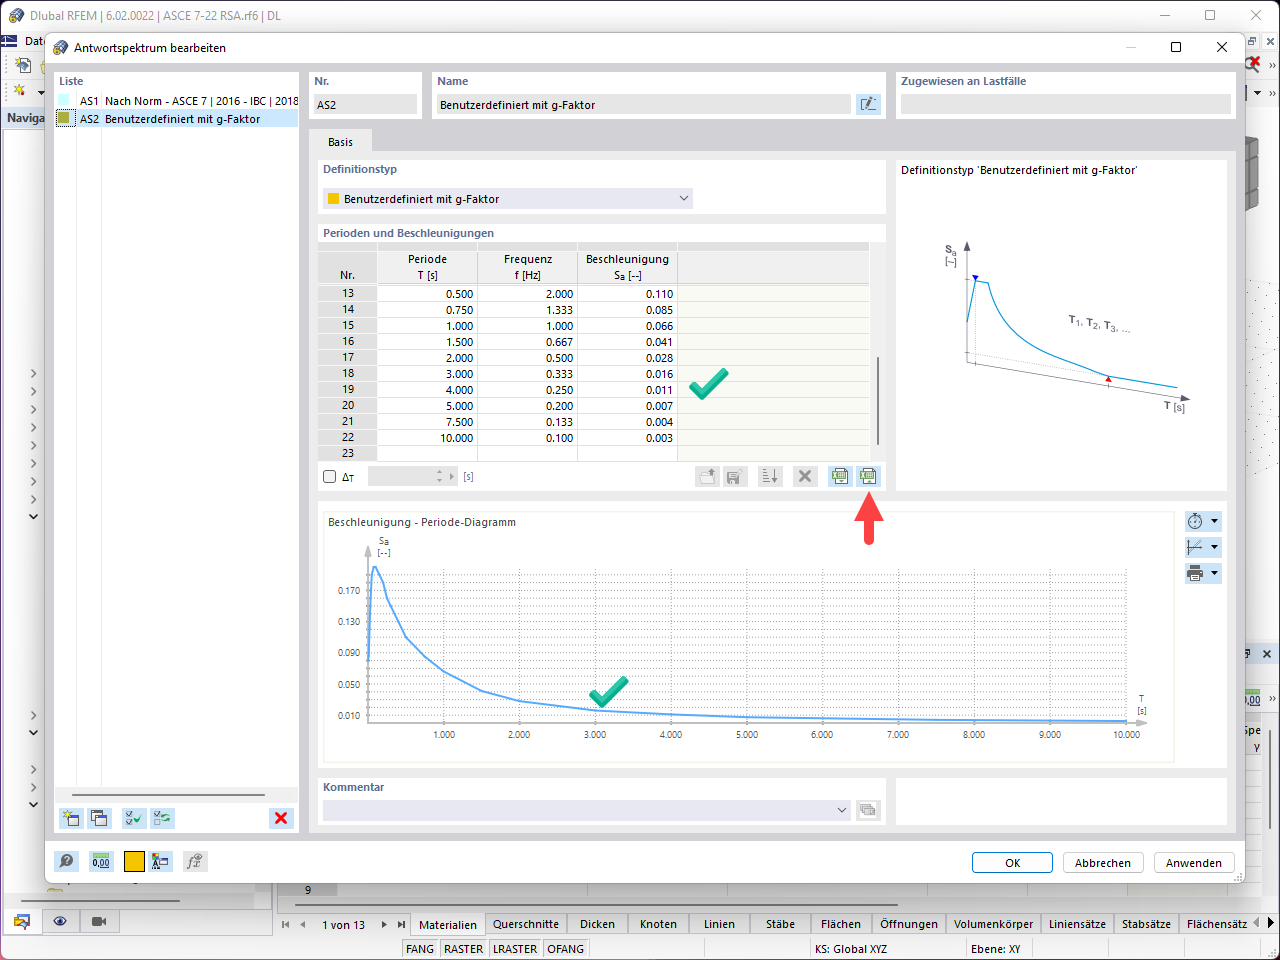
Task: Load a spectrum from the library folder icon
Action: [x=707, y=477]
